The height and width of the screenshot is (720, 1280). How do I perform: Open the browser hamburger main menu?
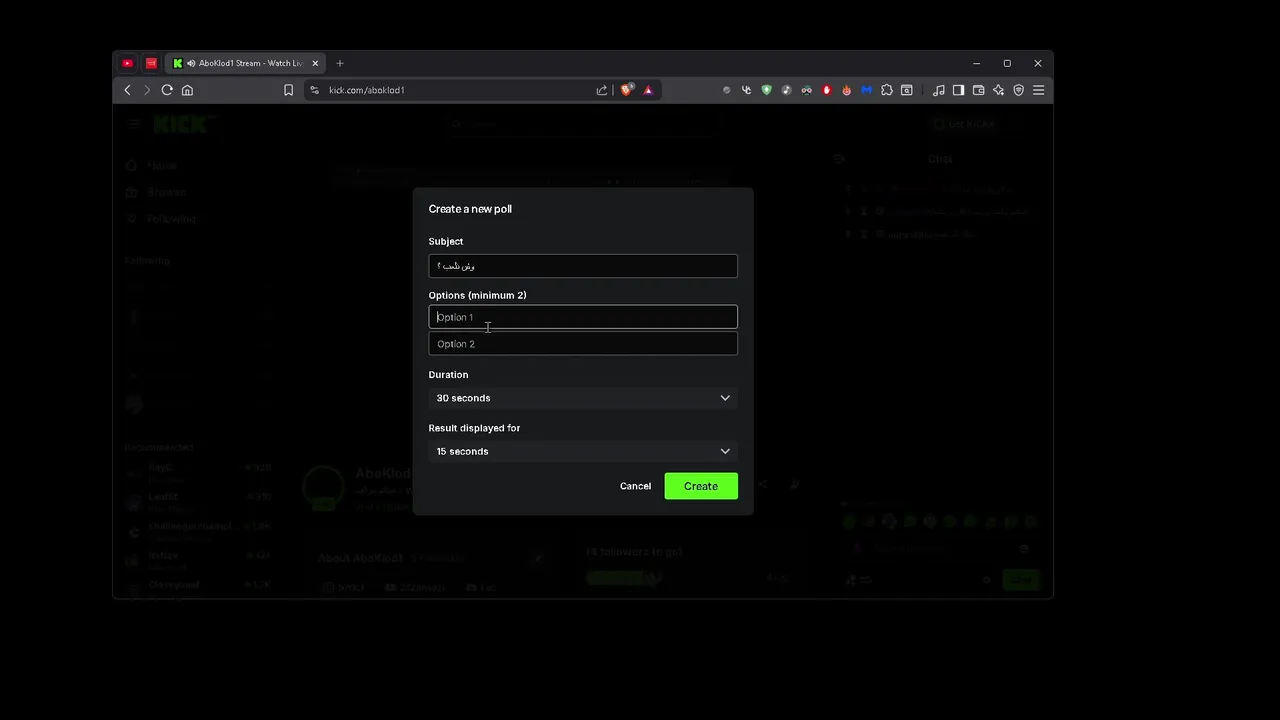pos(1038,90)
